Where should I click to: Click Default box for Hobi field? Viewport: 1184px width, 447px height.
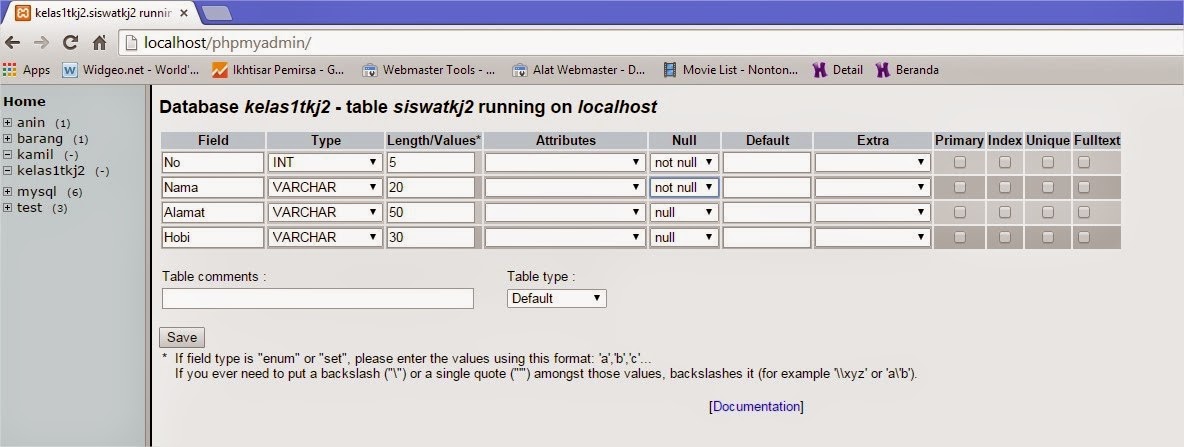(x=766, y=237)
